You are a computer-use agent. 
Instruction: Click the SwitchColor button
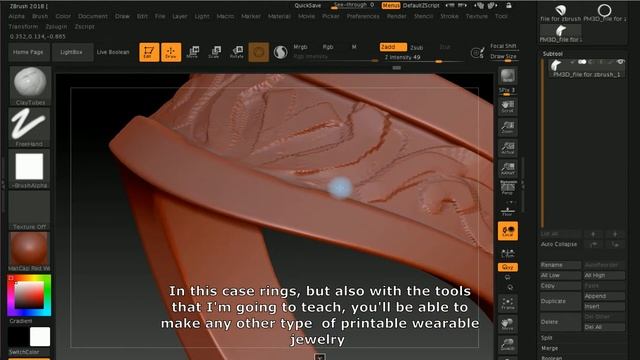point(24,352)
